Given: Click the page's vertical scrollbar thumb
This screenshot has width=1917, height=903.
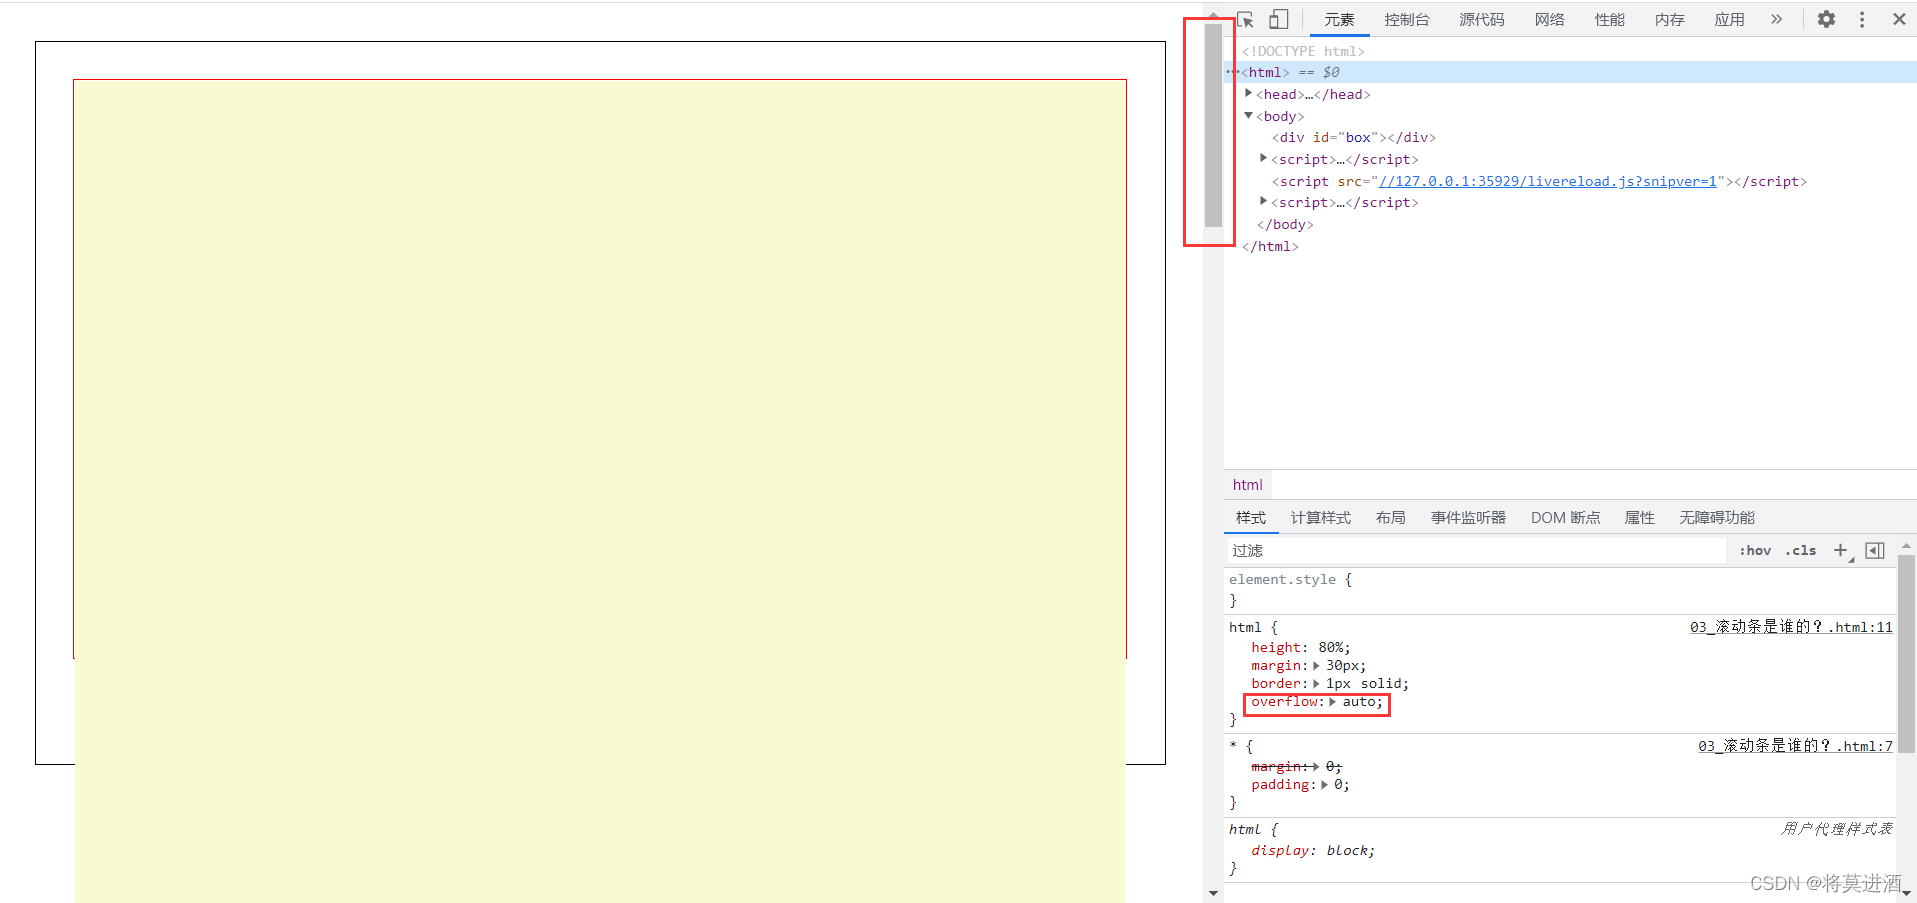Looking at the screenshot, I should tap(1213, 125).
